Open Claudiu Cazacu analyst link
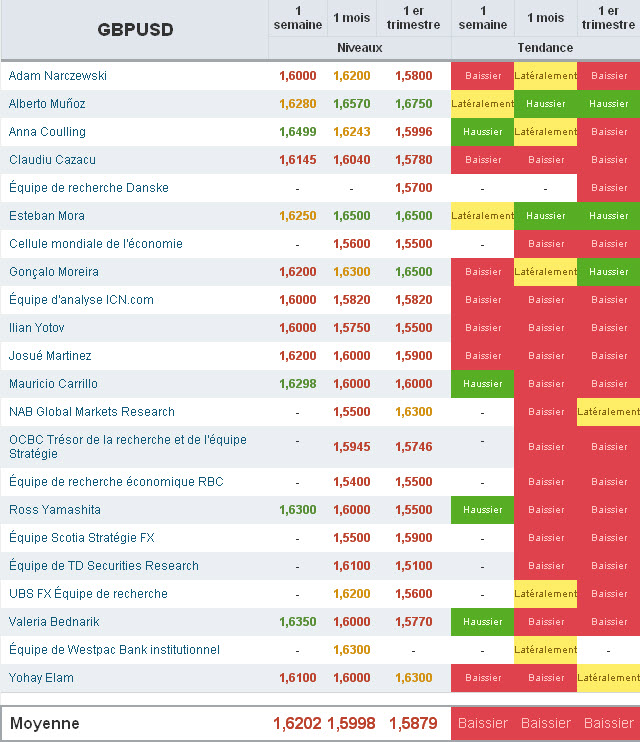The image size is (640, 742). point(53,159)
